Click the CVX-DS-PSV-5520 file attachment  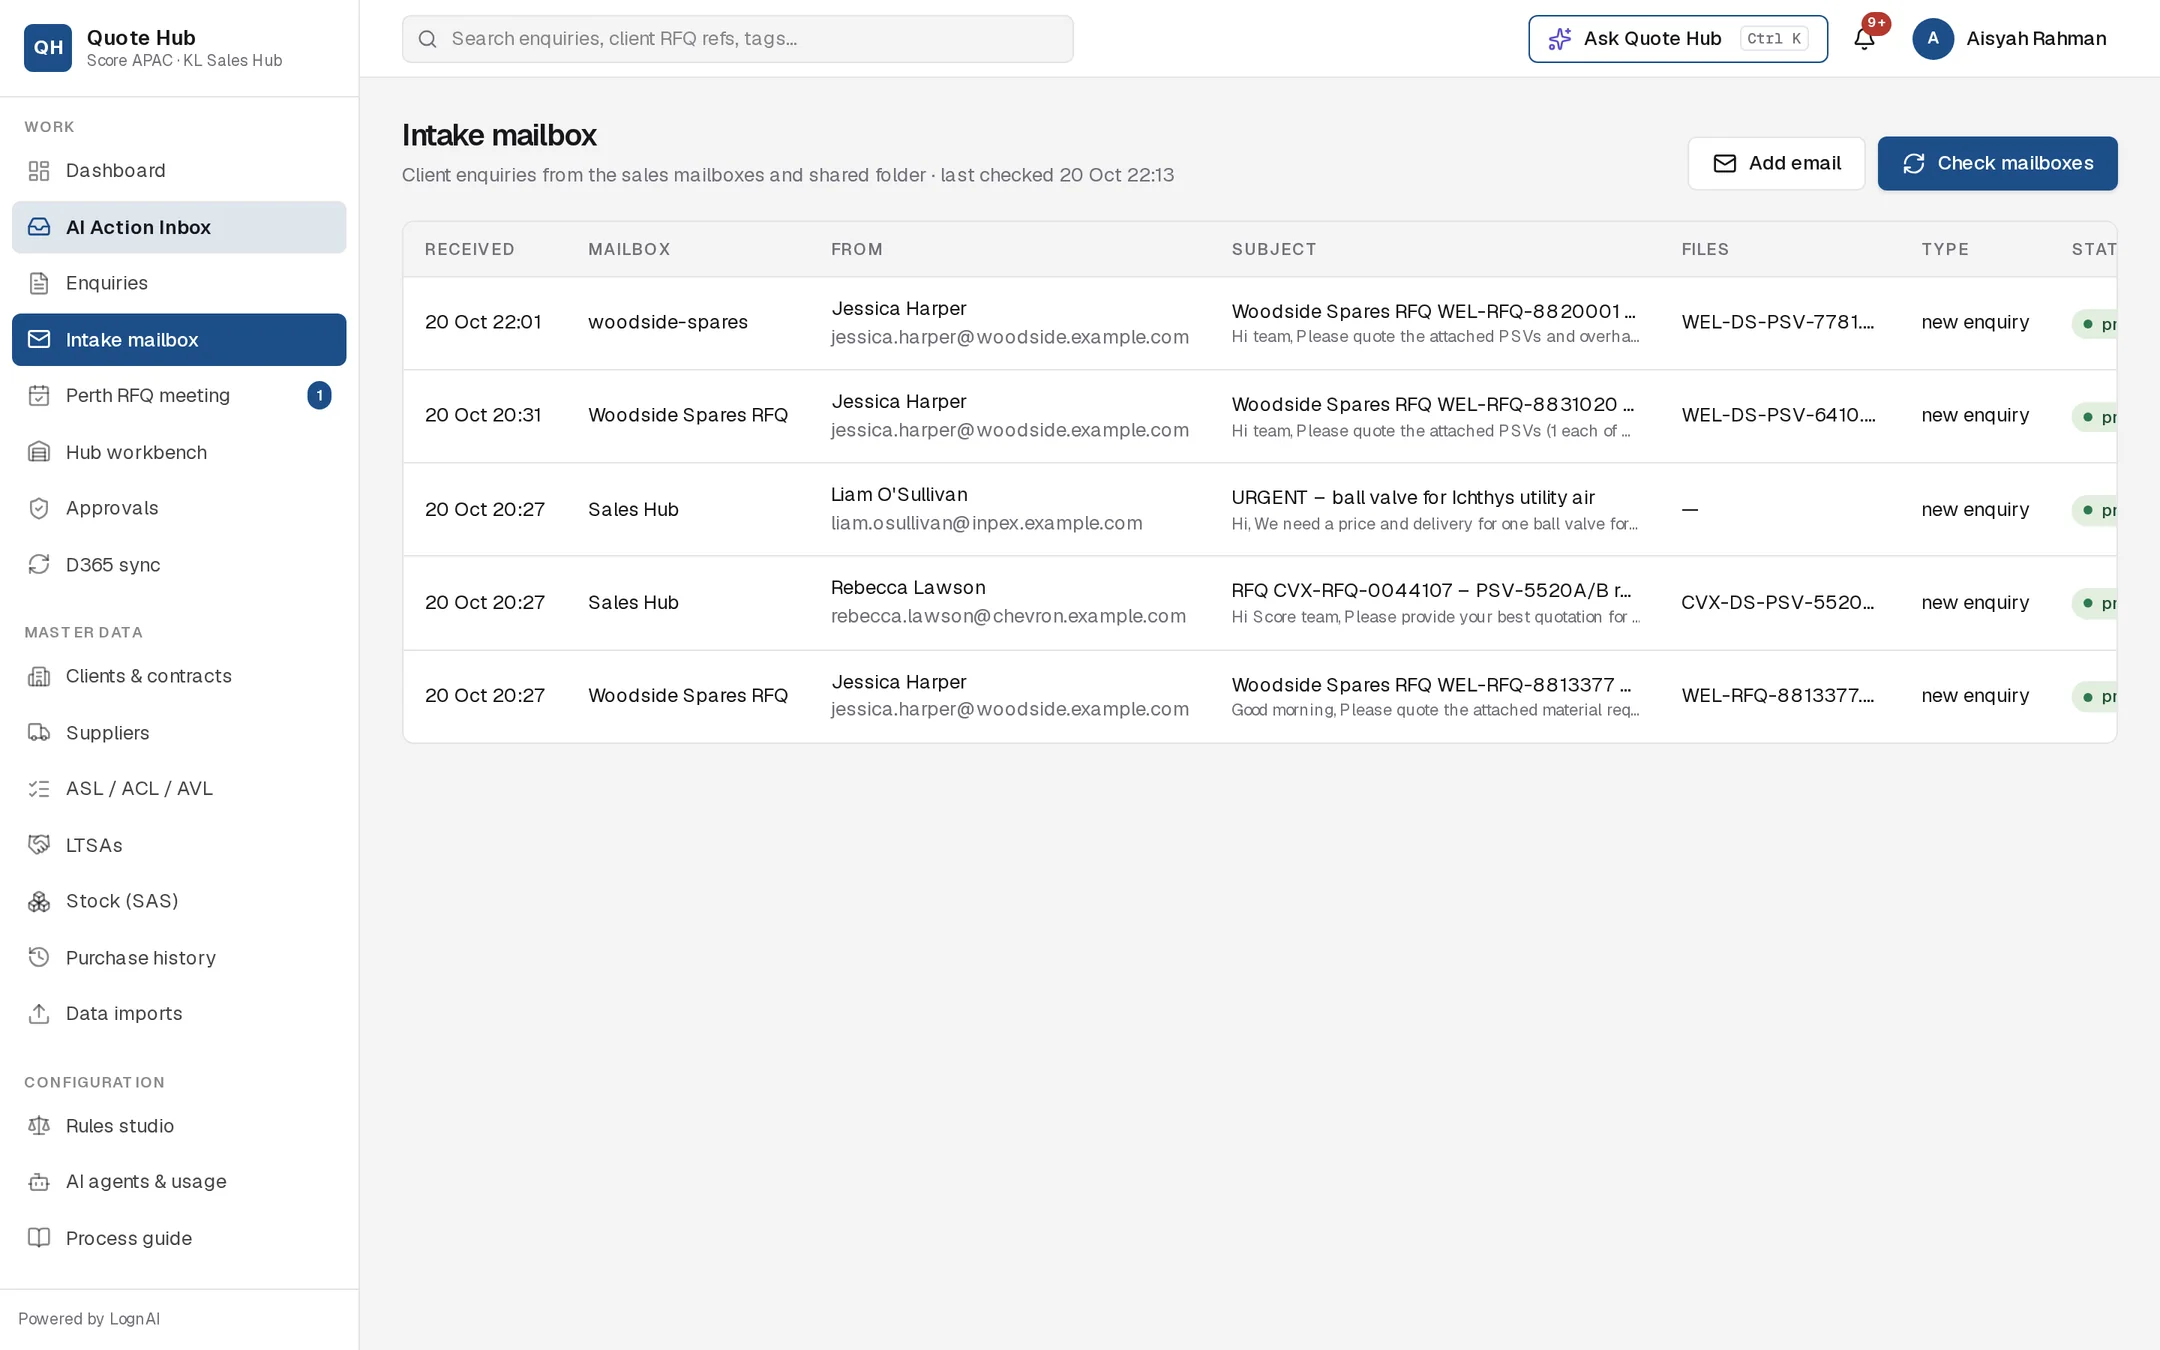1777,602
